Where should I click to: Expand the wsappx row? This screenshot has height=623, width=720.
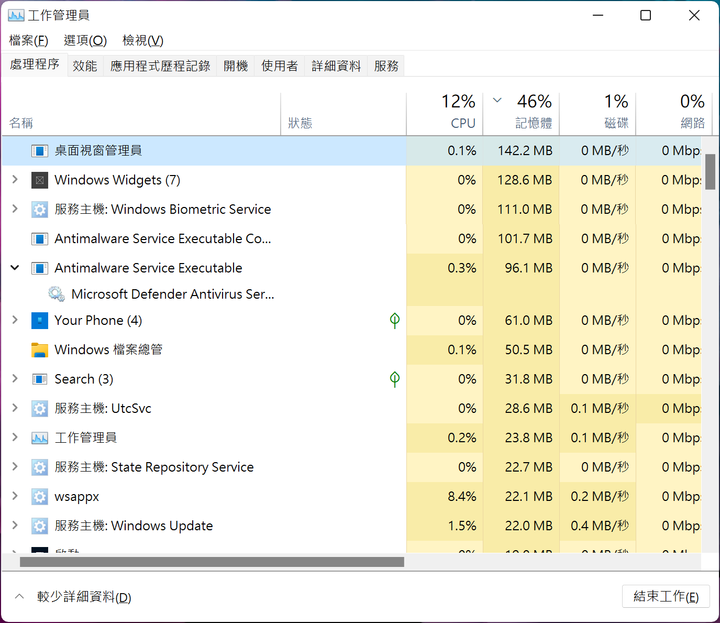click(15, 496)
